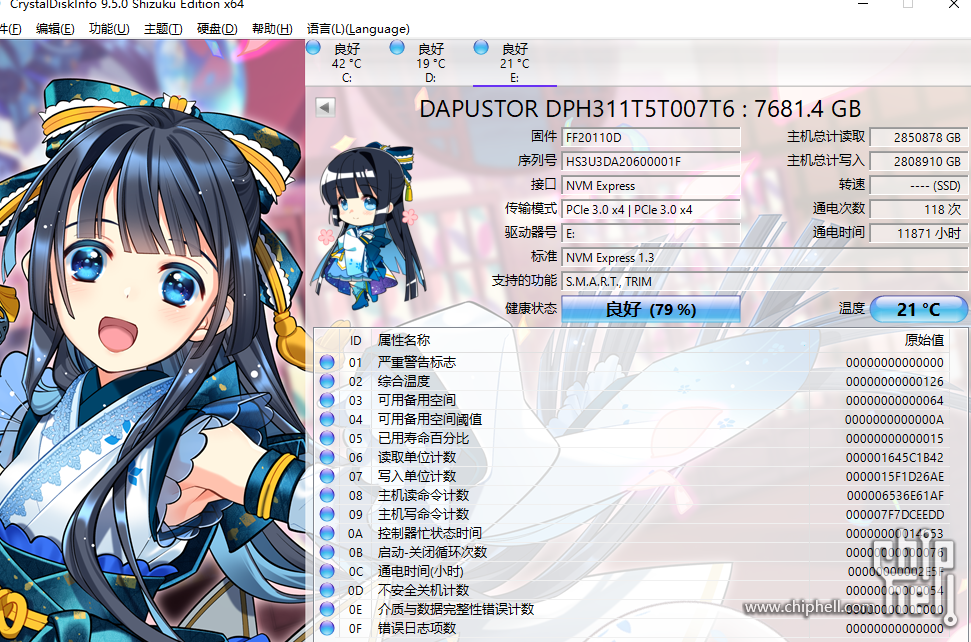This screenshot has width=971, height=642.
Task: Click status icon for attribute 05
Action: point(327,438)
